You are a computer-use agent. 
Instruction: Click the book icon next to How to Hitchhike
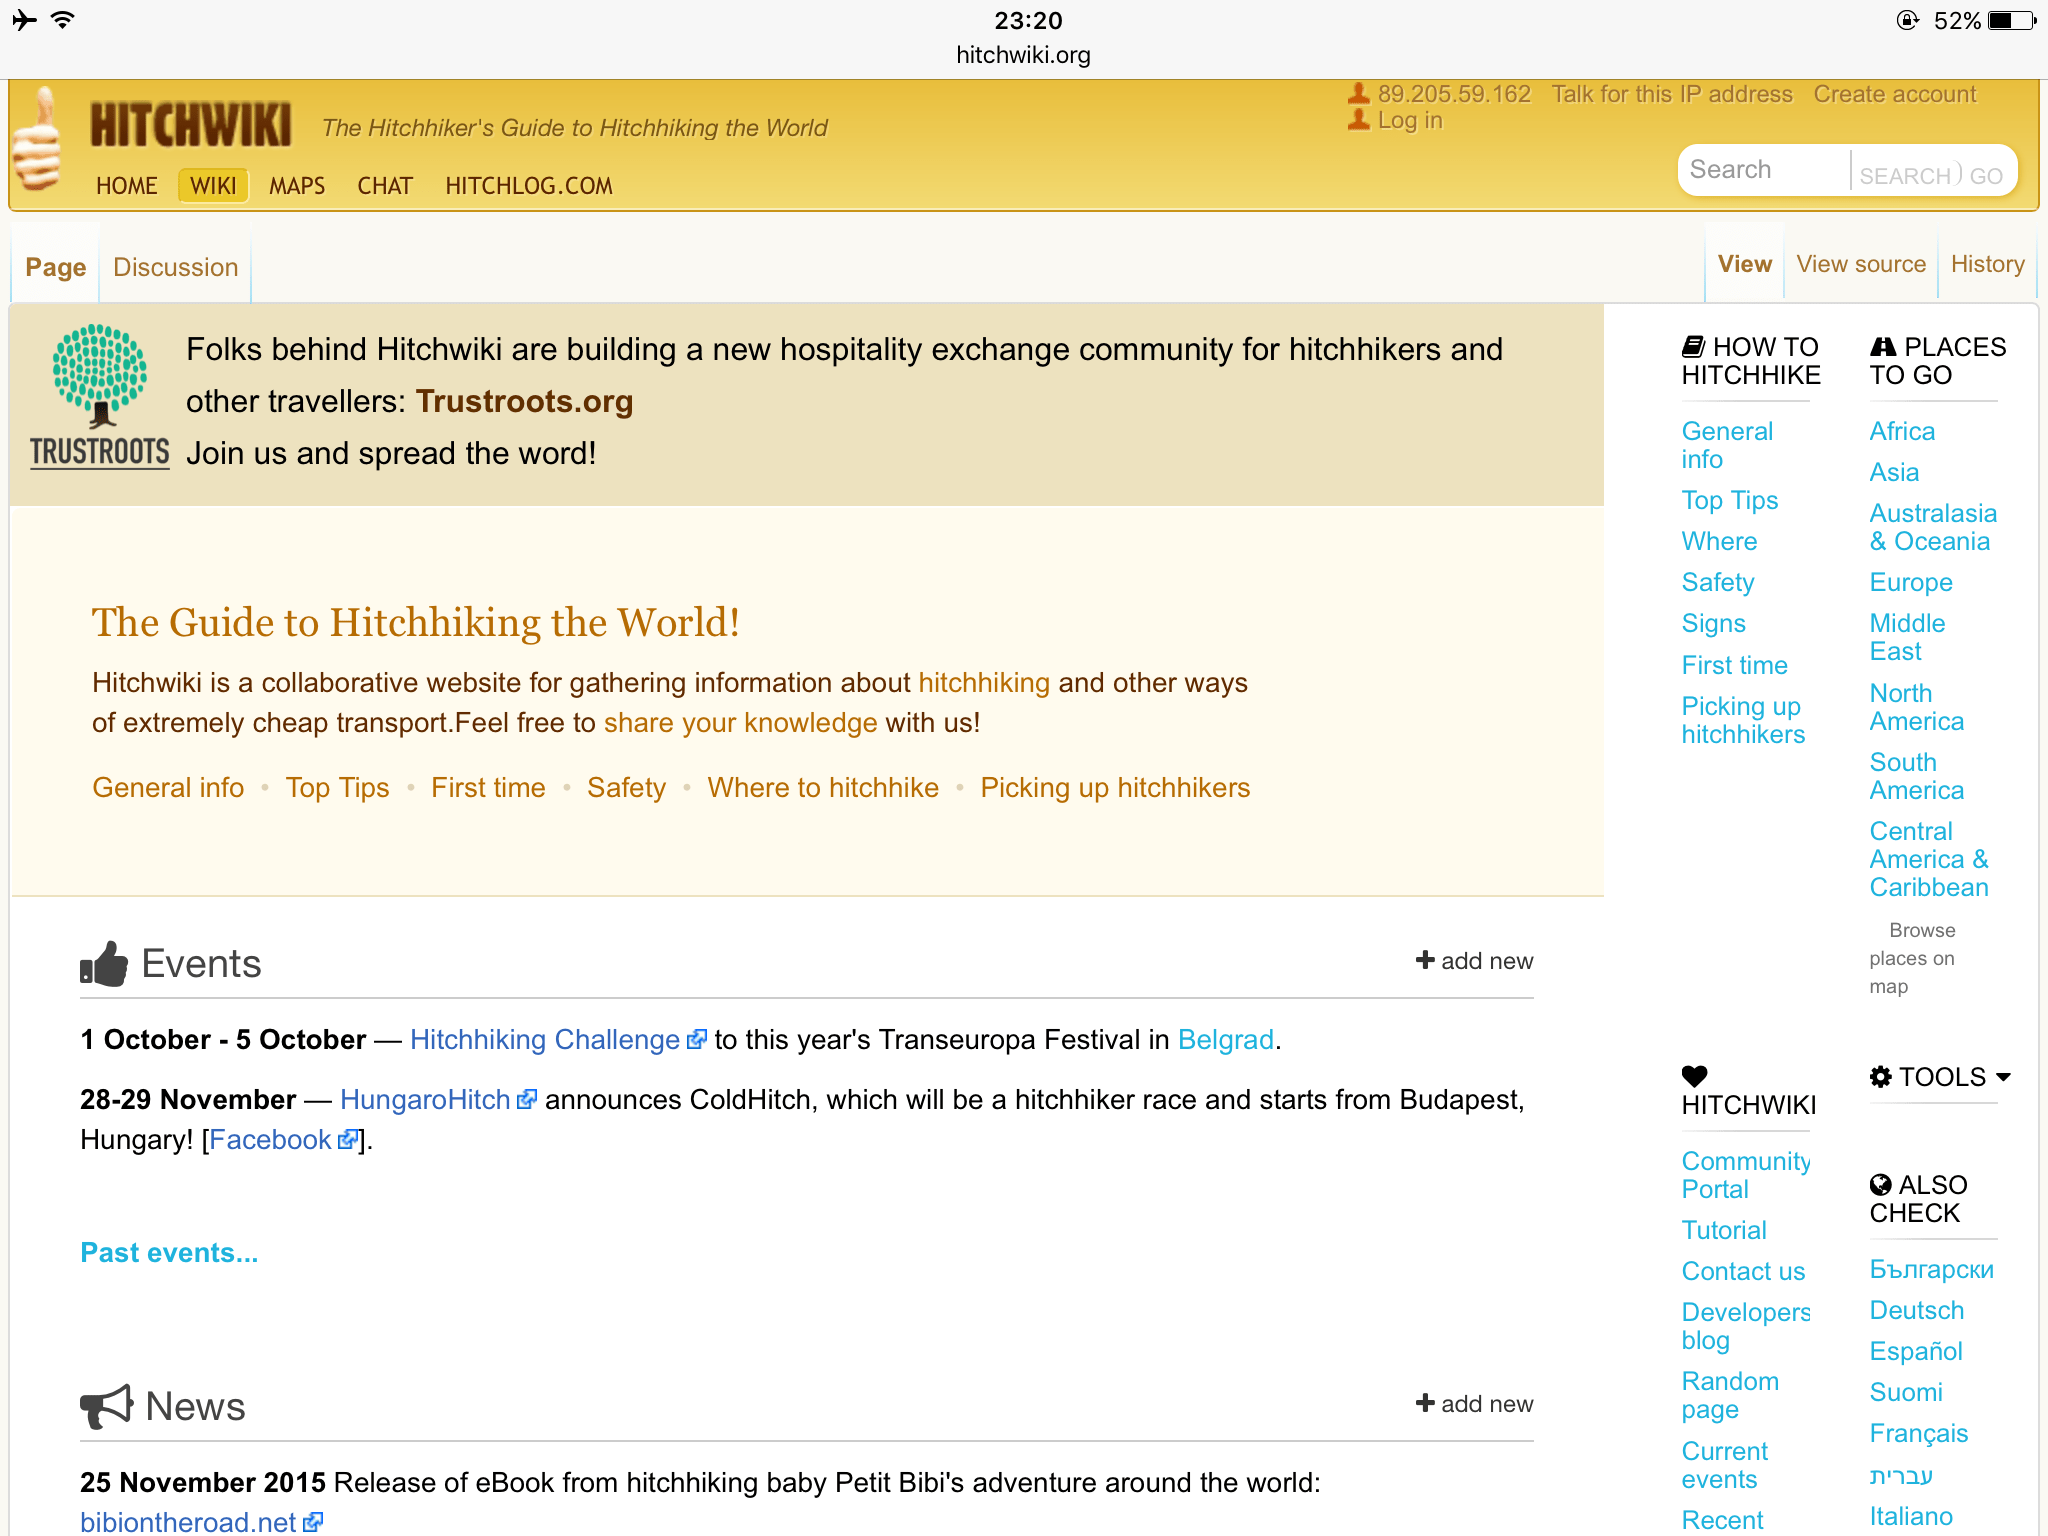click(x=1693, y=347)
